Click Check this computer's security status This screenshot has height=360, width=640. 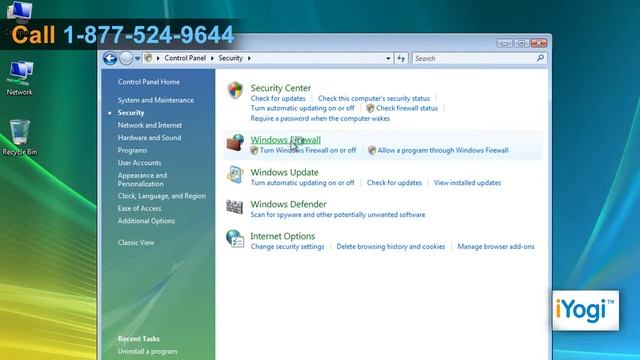coord(373,98)
